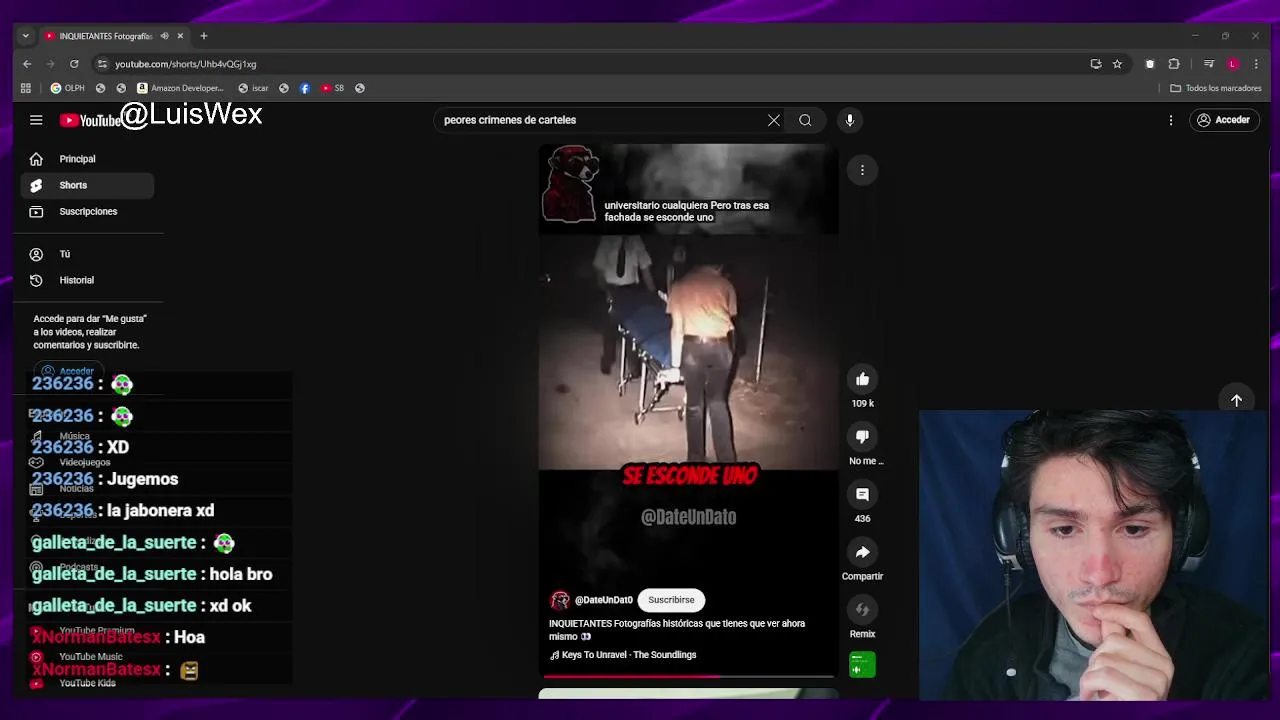Click the 109 k likes count

[862, 404]
